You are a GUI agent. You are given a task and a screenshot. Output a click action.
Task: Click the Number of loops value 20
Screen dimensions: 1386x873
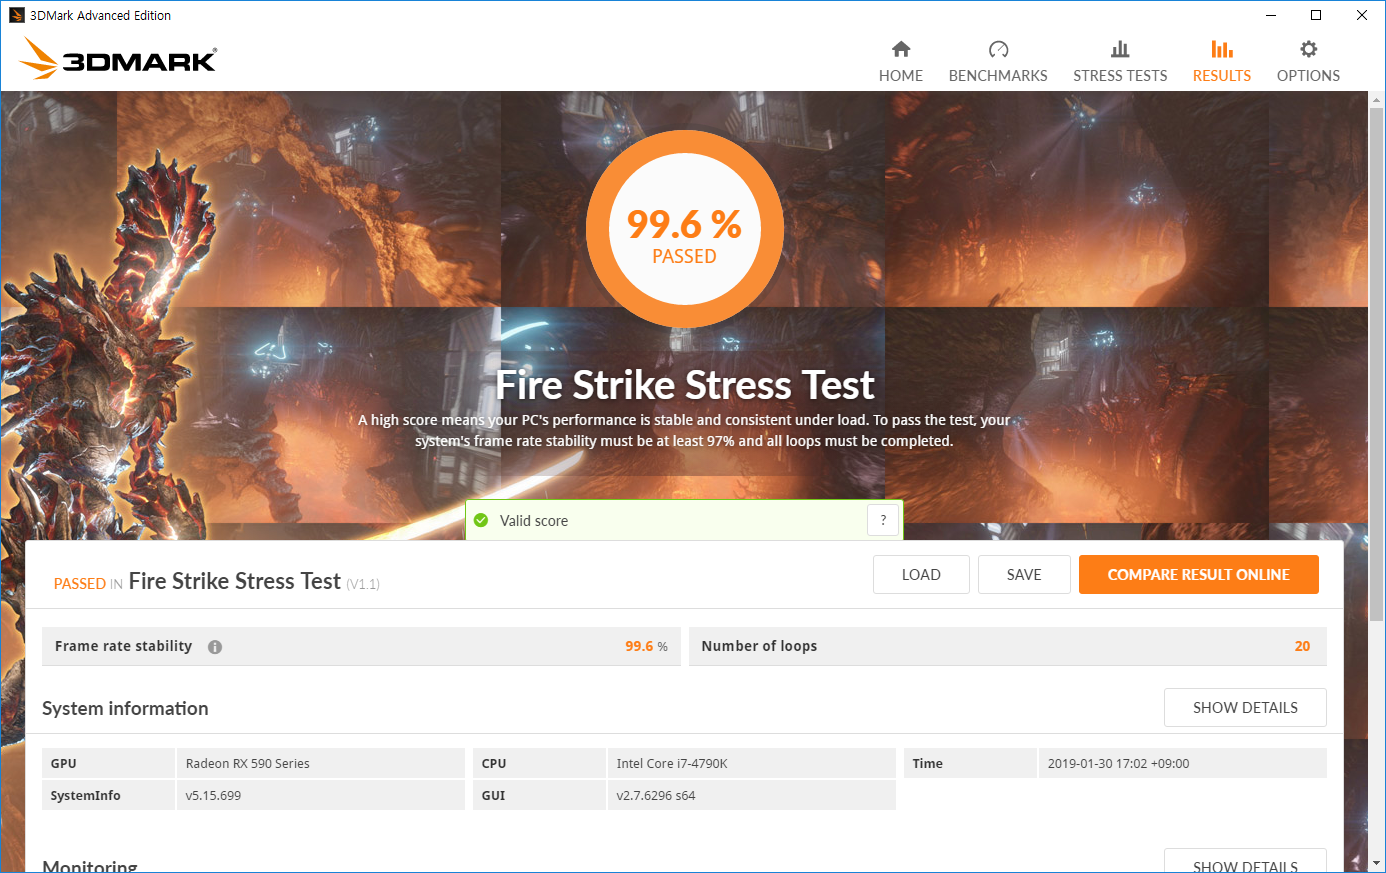pos(1302,646)
